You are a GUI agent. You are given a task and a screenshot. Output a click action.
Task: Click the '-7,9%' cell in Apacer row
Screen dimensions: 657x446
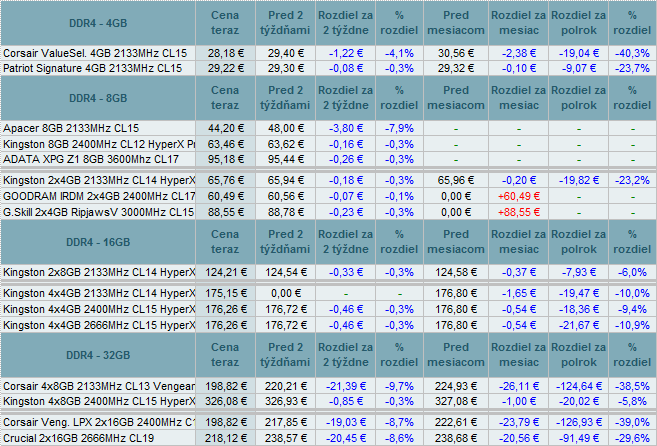coord(399,128)
